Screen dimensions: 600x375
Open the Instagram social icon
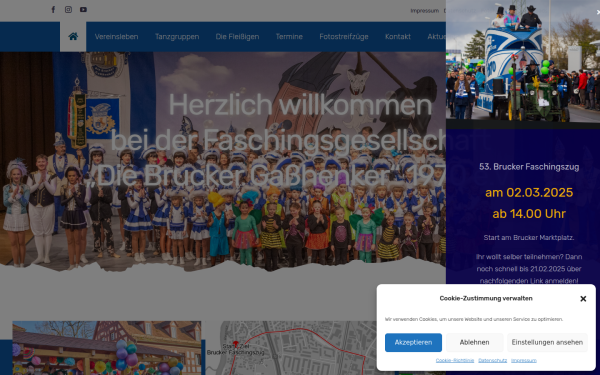pos(68,10)
